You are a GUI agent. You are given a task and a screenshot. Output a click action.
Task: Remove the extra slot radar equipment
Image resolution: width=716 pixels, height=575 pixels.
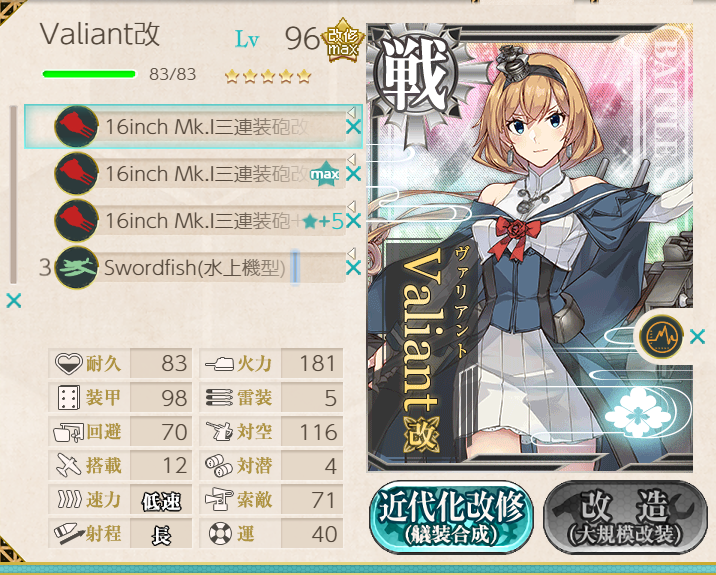pos(697,337)
